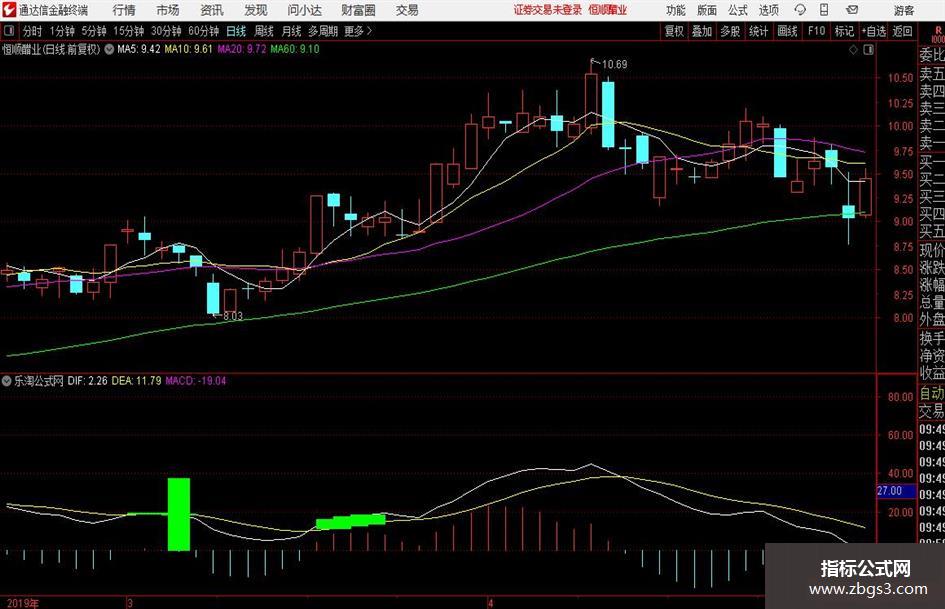Click the MACD: -19.04 indicator value
This screenshot has width=945, height=609.
pos(195,381)
